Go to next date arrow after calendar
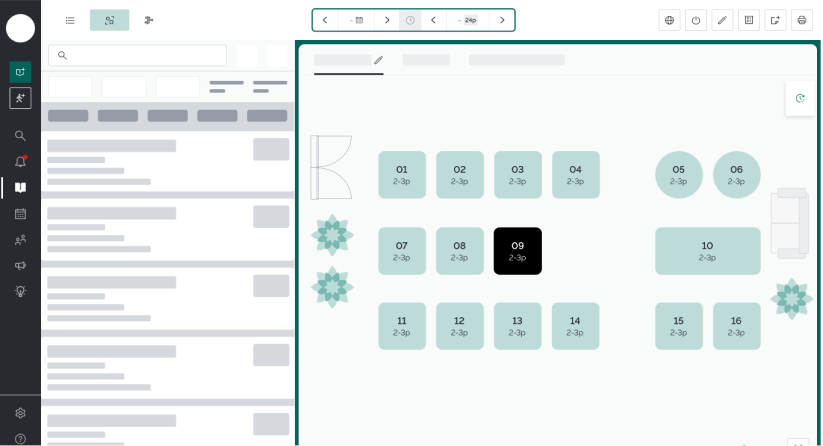The width and height of the screenshot is (823, 446). (x=387, y=20)
